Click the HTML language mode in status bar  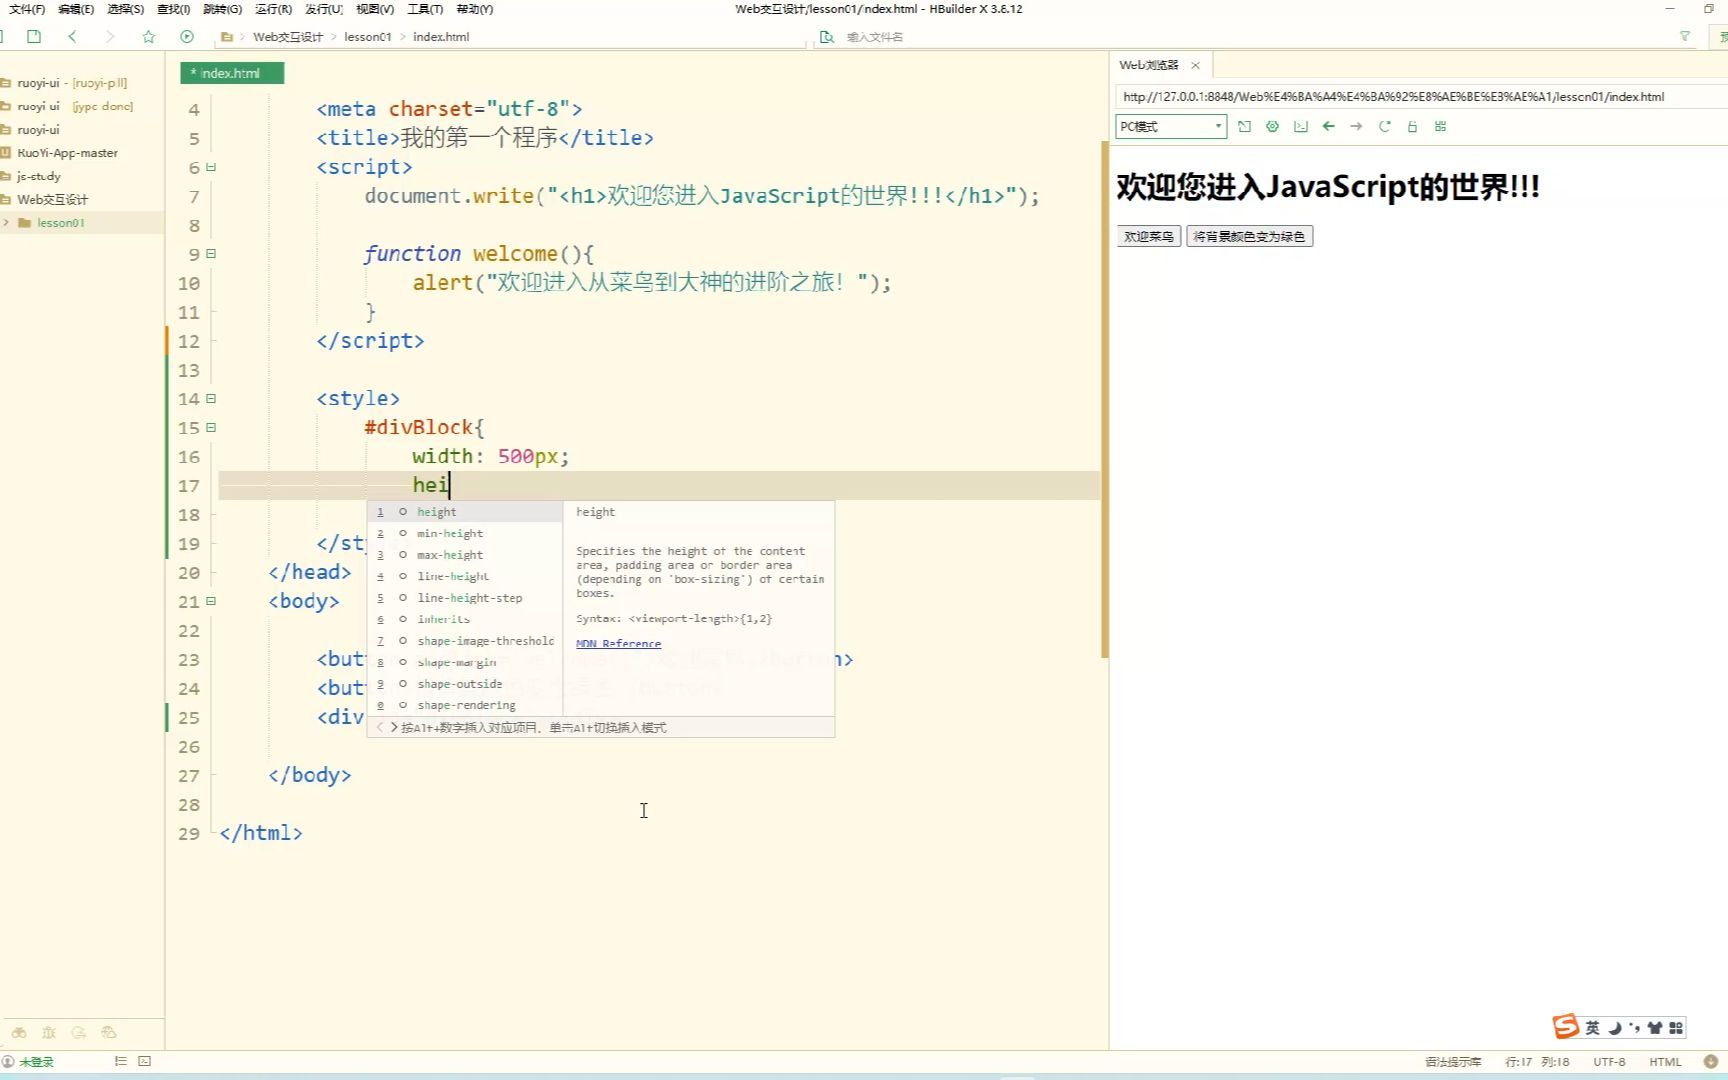[x=1665, y=1062]
